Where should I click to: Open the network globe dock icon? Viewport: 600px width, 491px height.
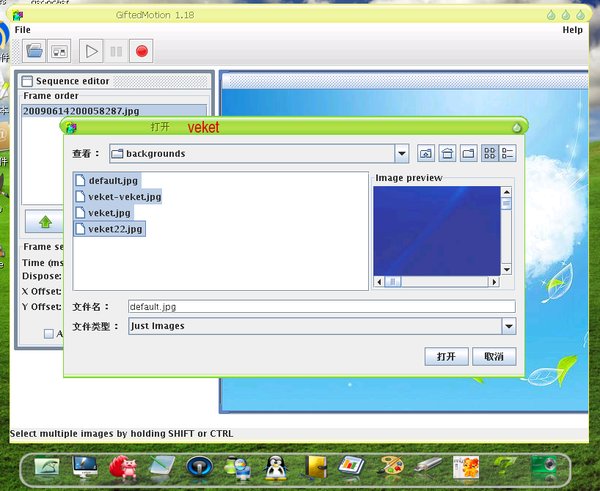point(238,468)
